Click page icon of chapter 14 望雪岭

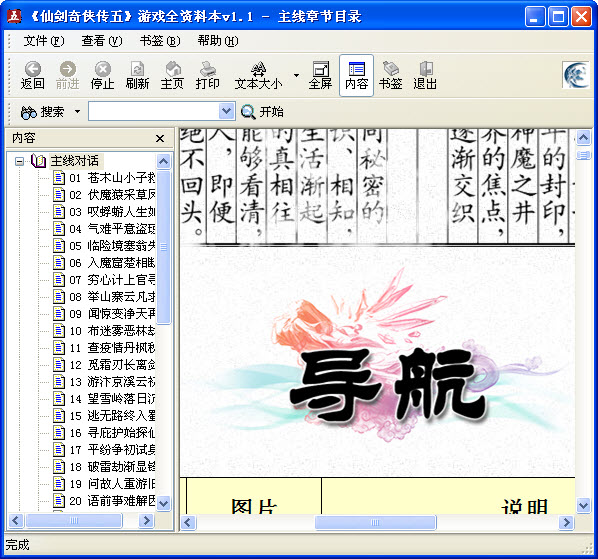[x=59, y=399]
